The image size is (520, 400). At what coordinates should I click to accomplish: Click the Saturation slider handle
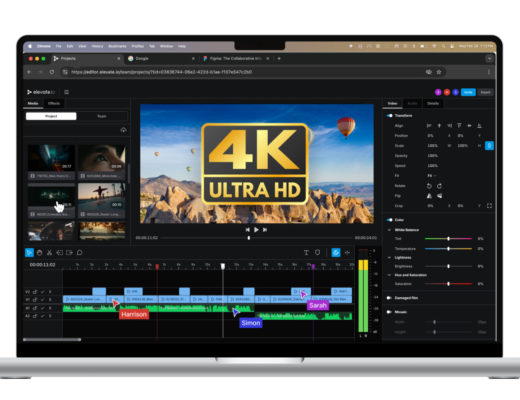448,284
